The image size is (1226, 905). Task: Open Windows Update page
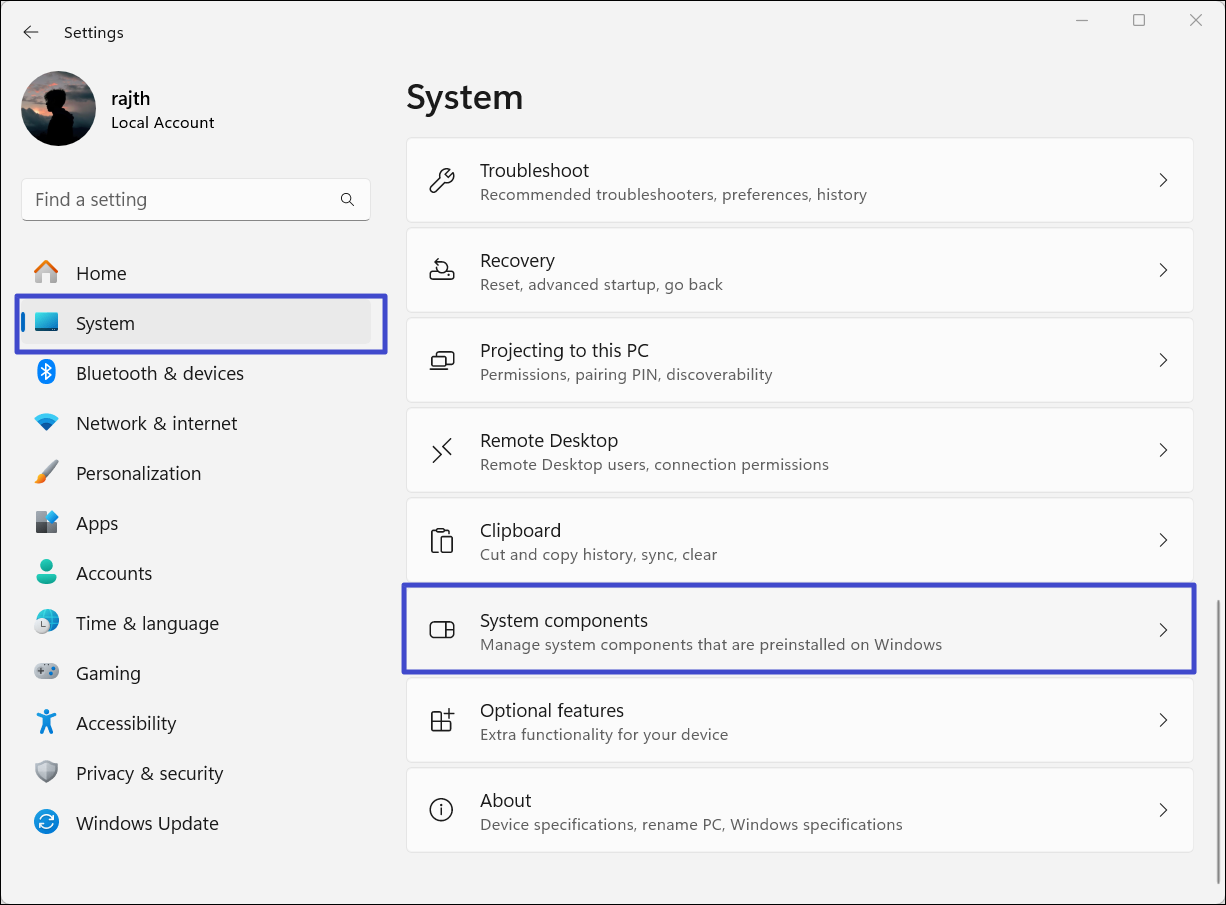(x=147, y=824)
